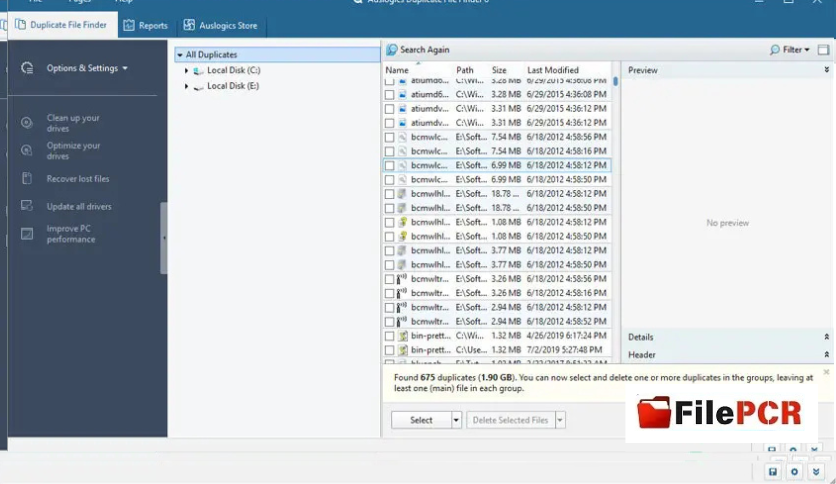The image size is (836, 484).
Task: Click the 3.26 MB cell at 4:58:16 PM
Action: pos(506,293)
